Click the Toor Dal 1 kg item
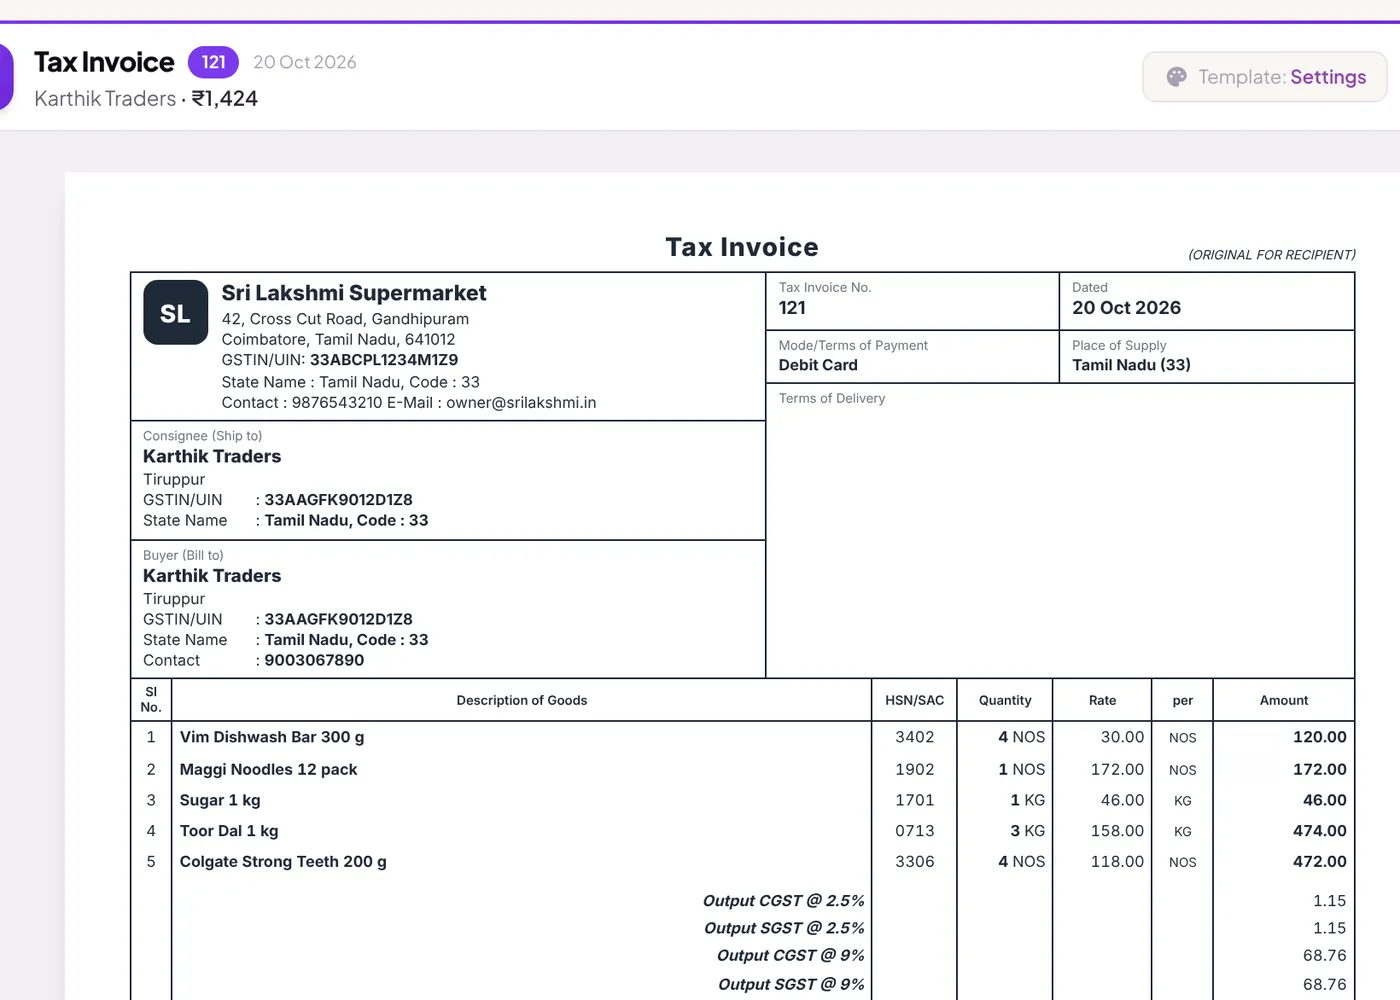Image resolution: width=1400 pixels, height=1000 pixels. 229,831
